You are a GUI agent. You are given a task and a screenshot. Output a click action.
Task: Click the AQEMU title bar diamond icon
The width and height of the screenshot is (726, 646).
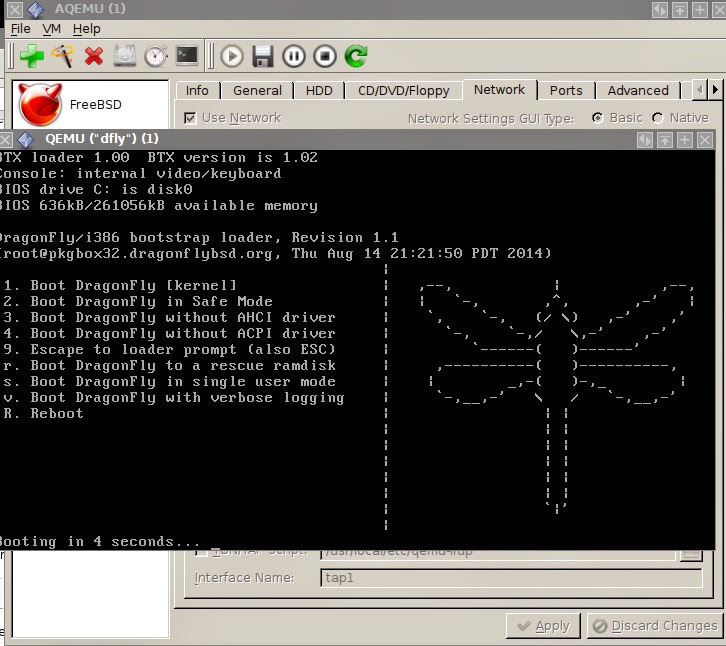click(x=35, y=9)
